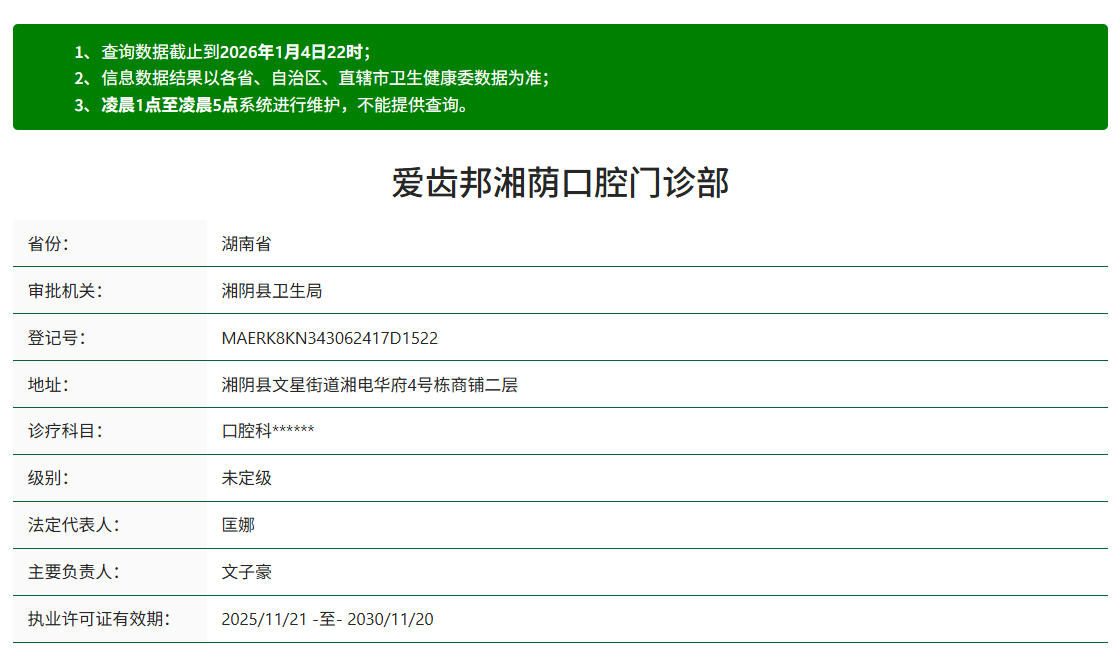Click the bold text 凌晨1点至凌晨5点

pos(168,104)
